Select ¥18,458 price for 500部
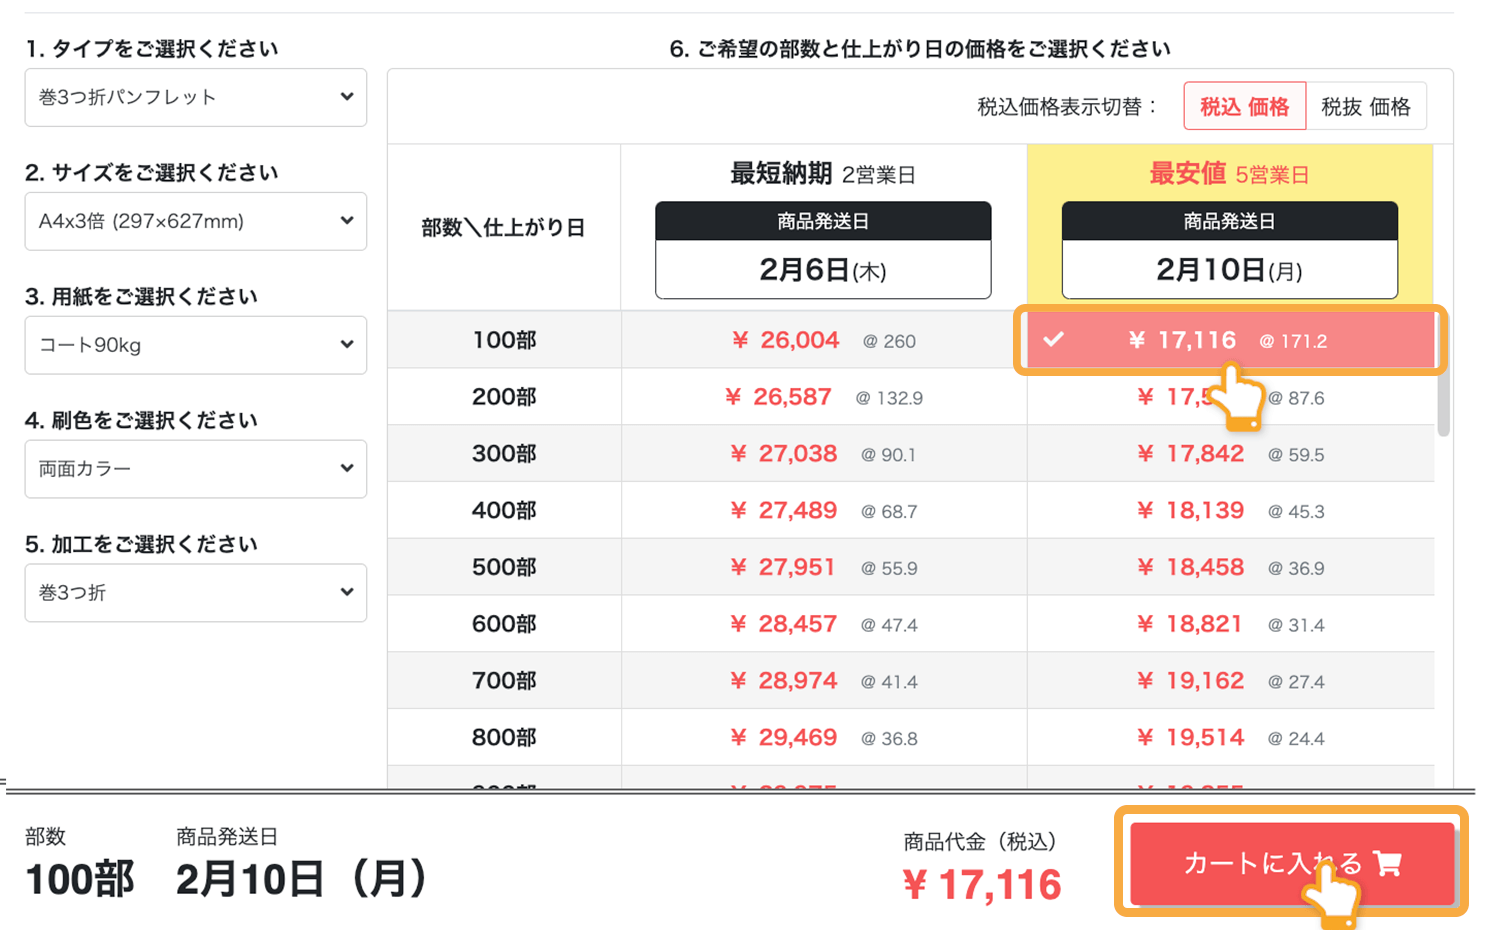 (x=1228, y=567)
